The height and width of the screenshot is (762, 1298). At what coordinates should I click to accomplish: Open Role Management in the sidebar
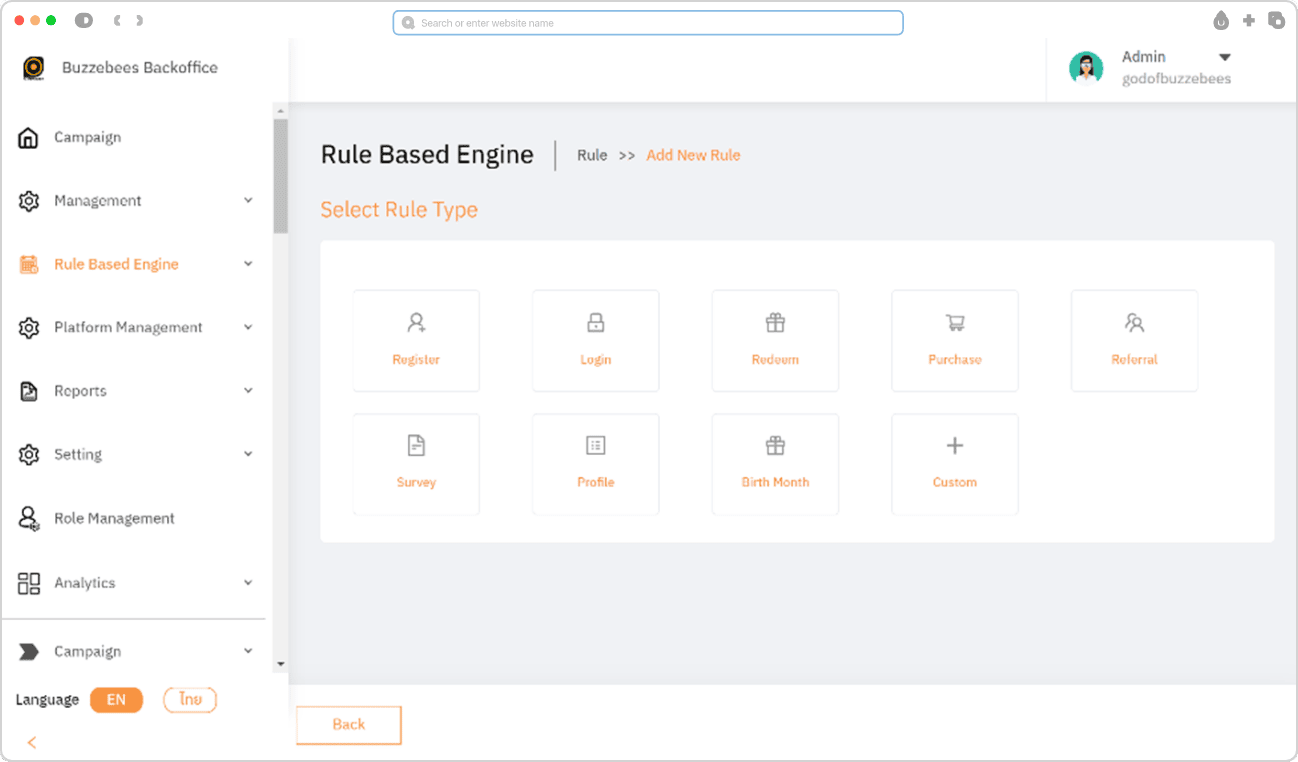[114, 519]
